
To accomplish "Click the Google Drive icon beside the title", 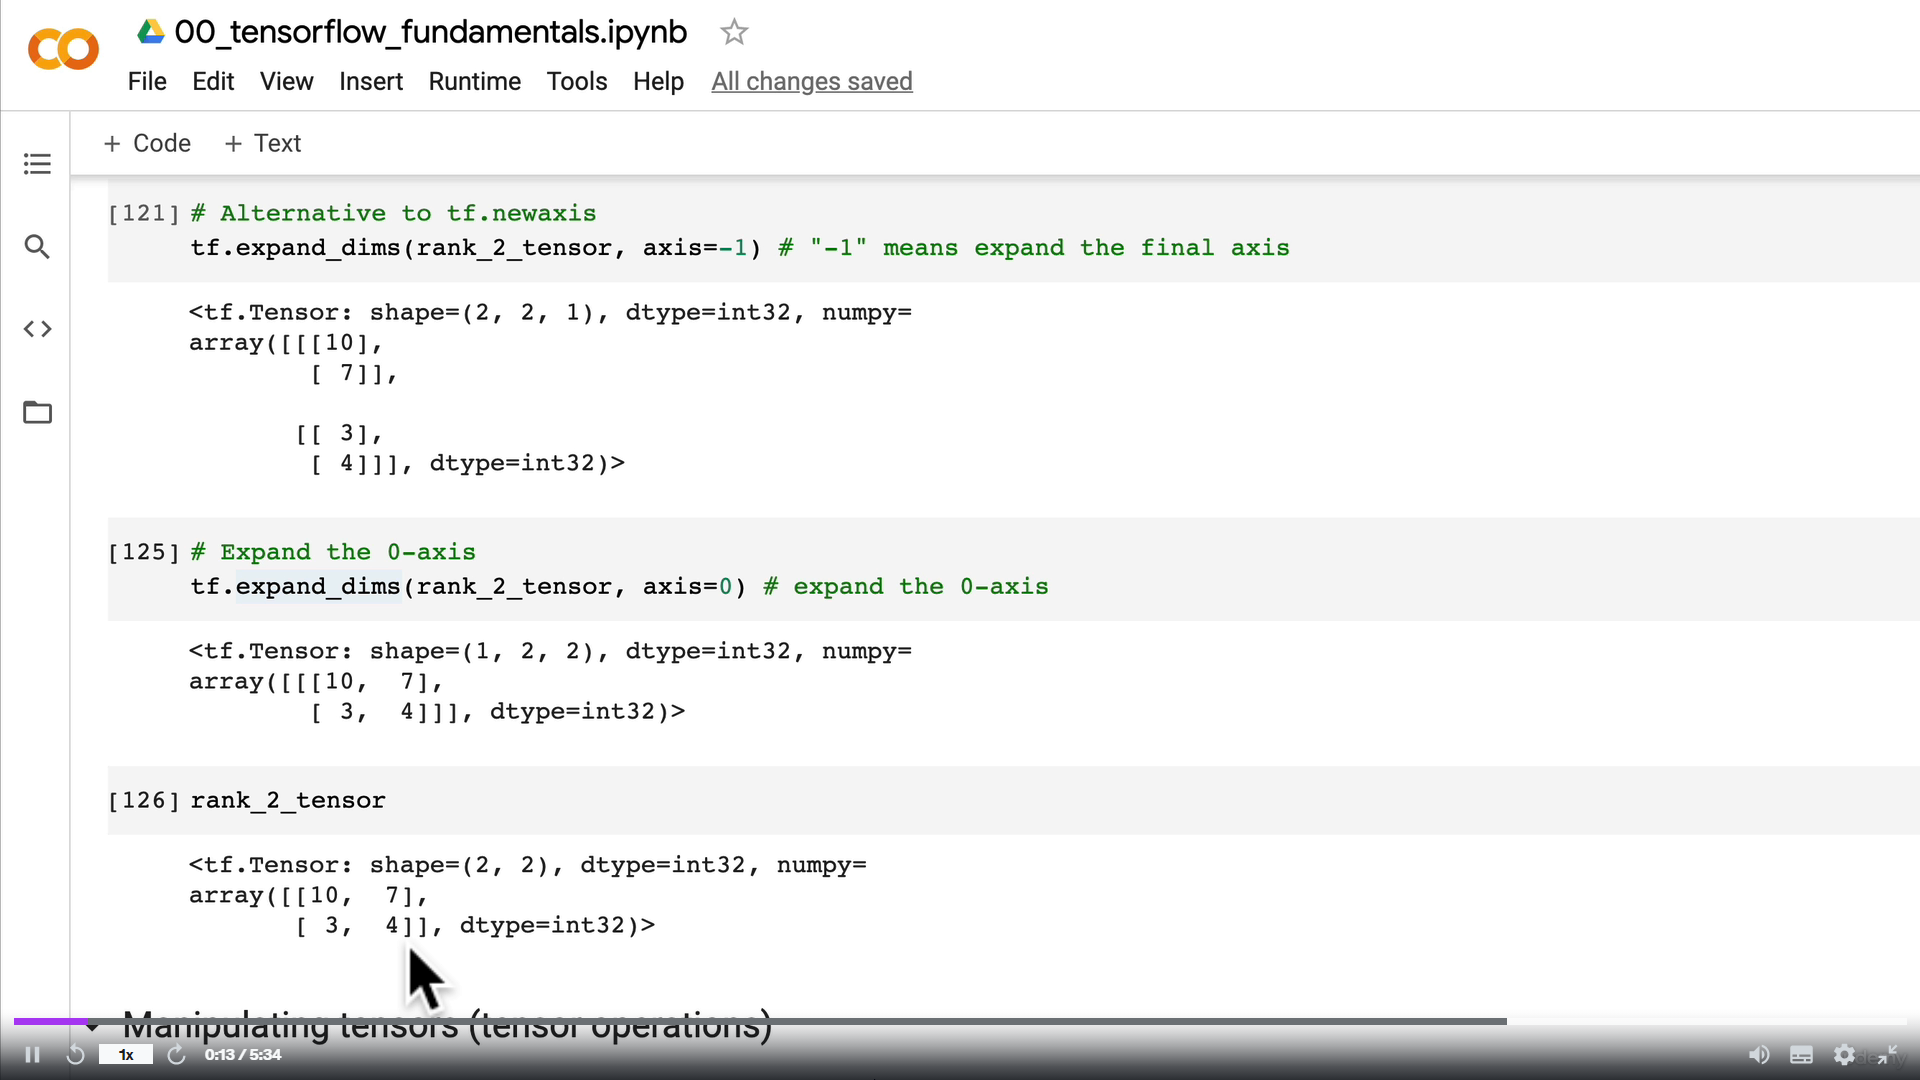I will pos(151,32).
